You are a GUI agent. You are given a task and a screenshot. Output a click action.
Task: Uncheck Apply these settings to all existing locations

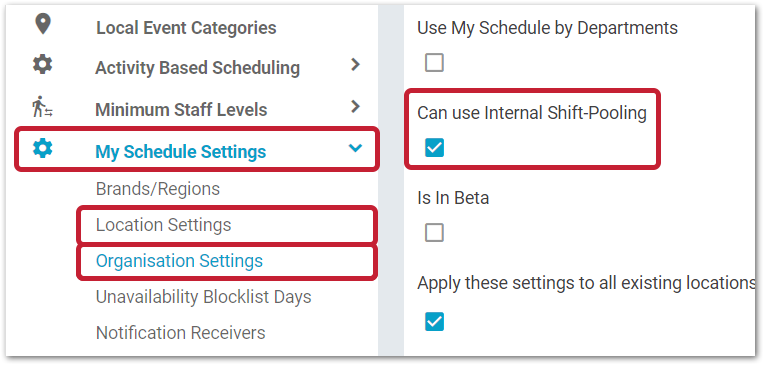coord(434,321)
